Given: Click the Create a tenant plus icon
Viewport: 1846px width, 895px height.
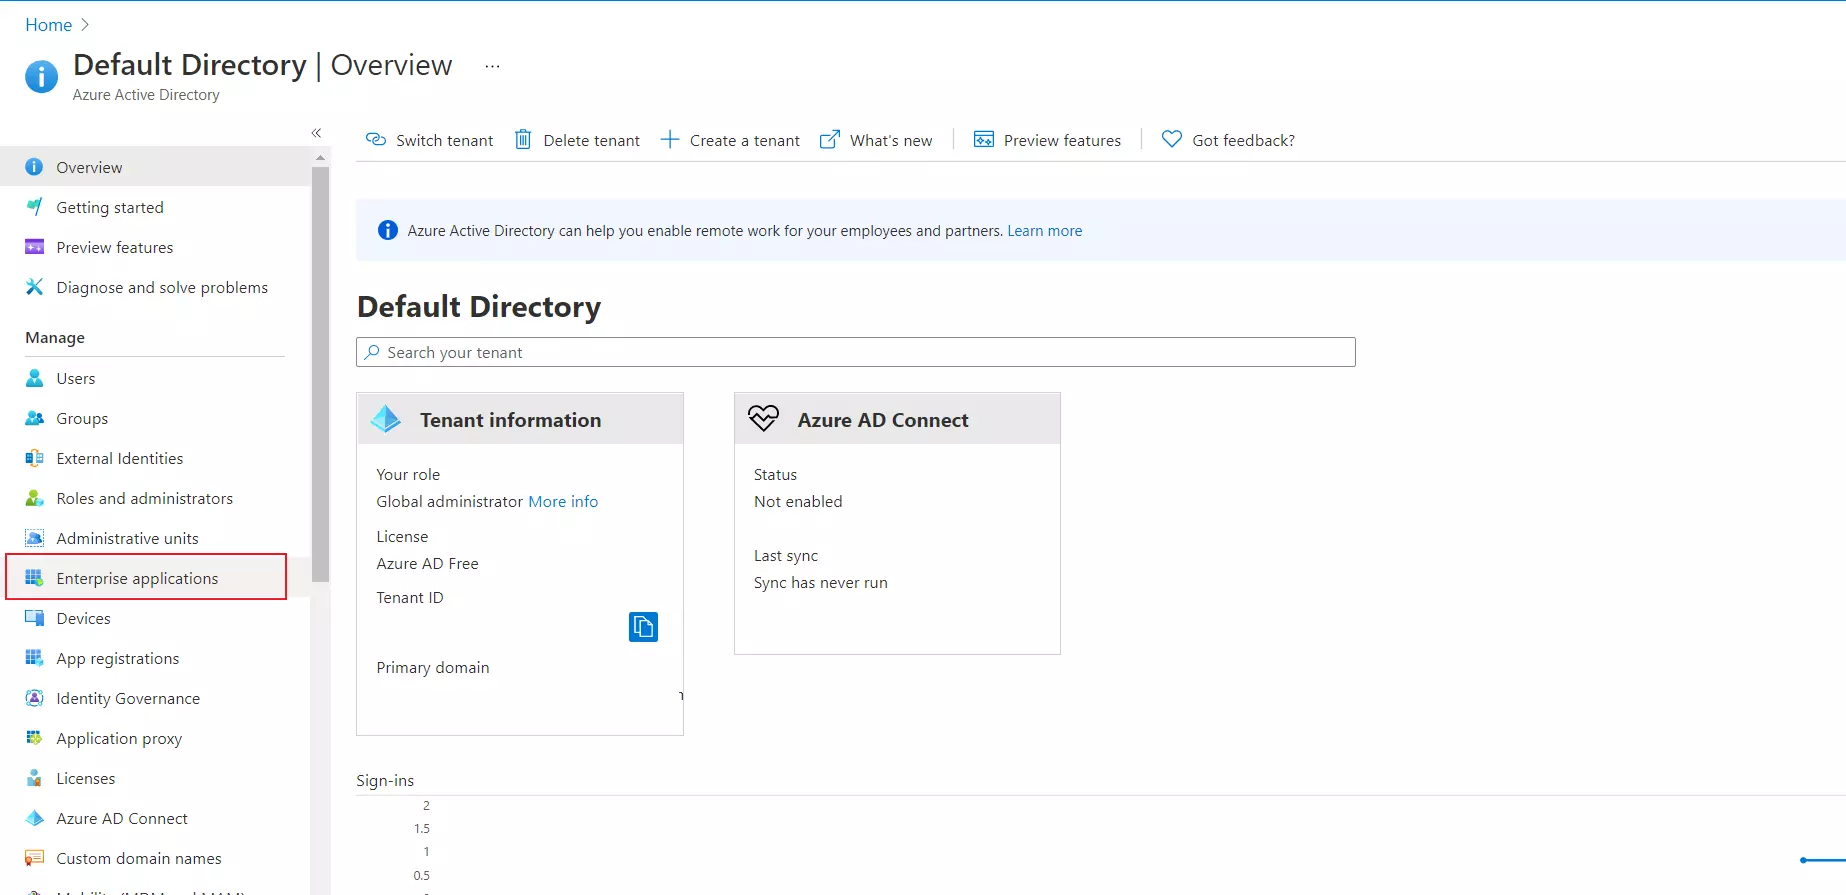Looking at the screenshot, I should [x=670, y=140].
